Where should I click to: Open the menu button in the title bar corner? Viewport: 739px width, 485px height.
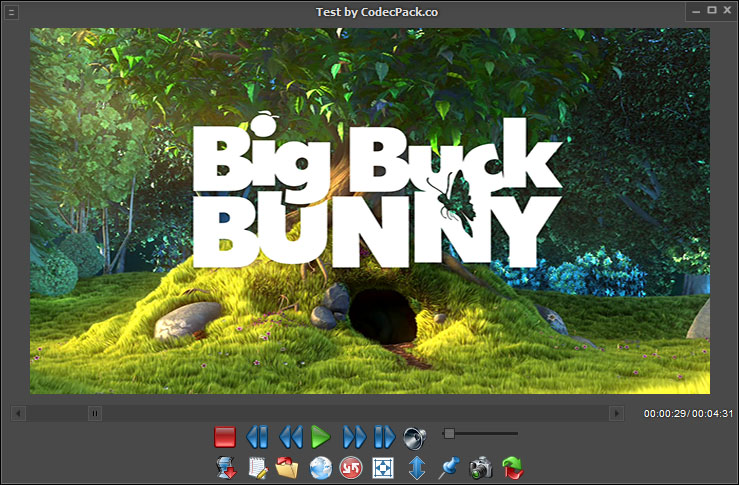(11, 12)
